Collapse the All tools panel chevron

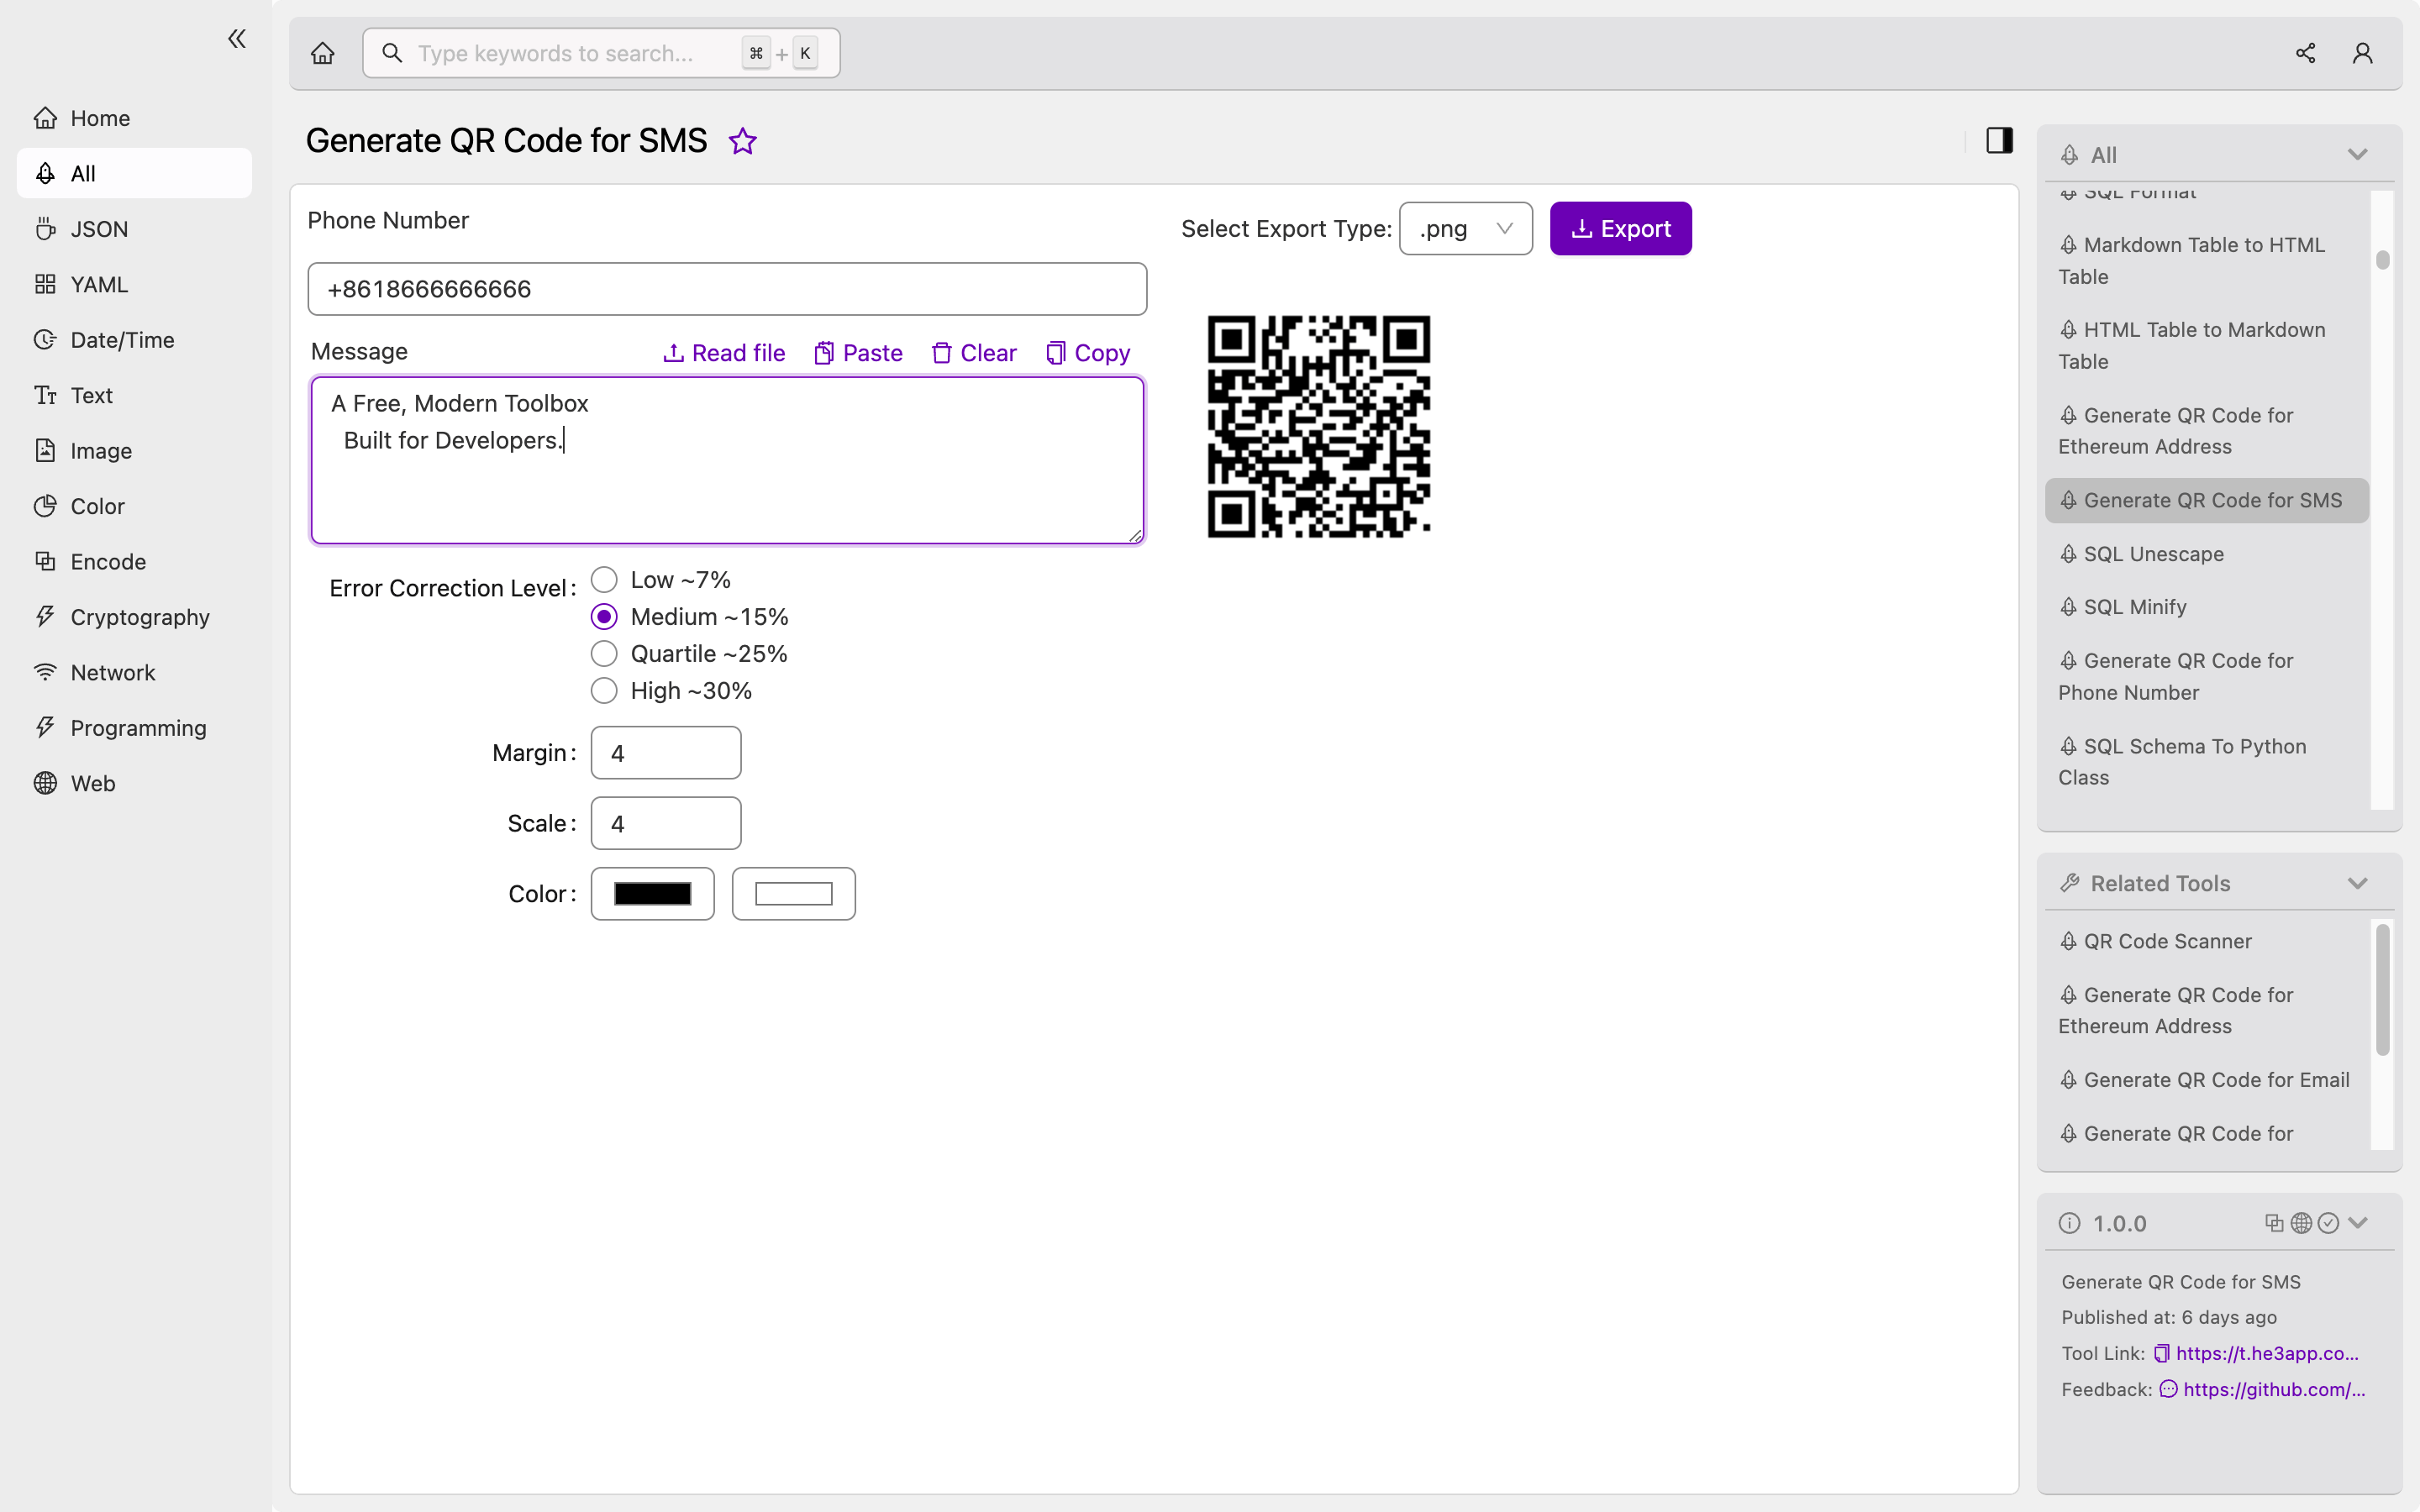[x=2357, y=155]
